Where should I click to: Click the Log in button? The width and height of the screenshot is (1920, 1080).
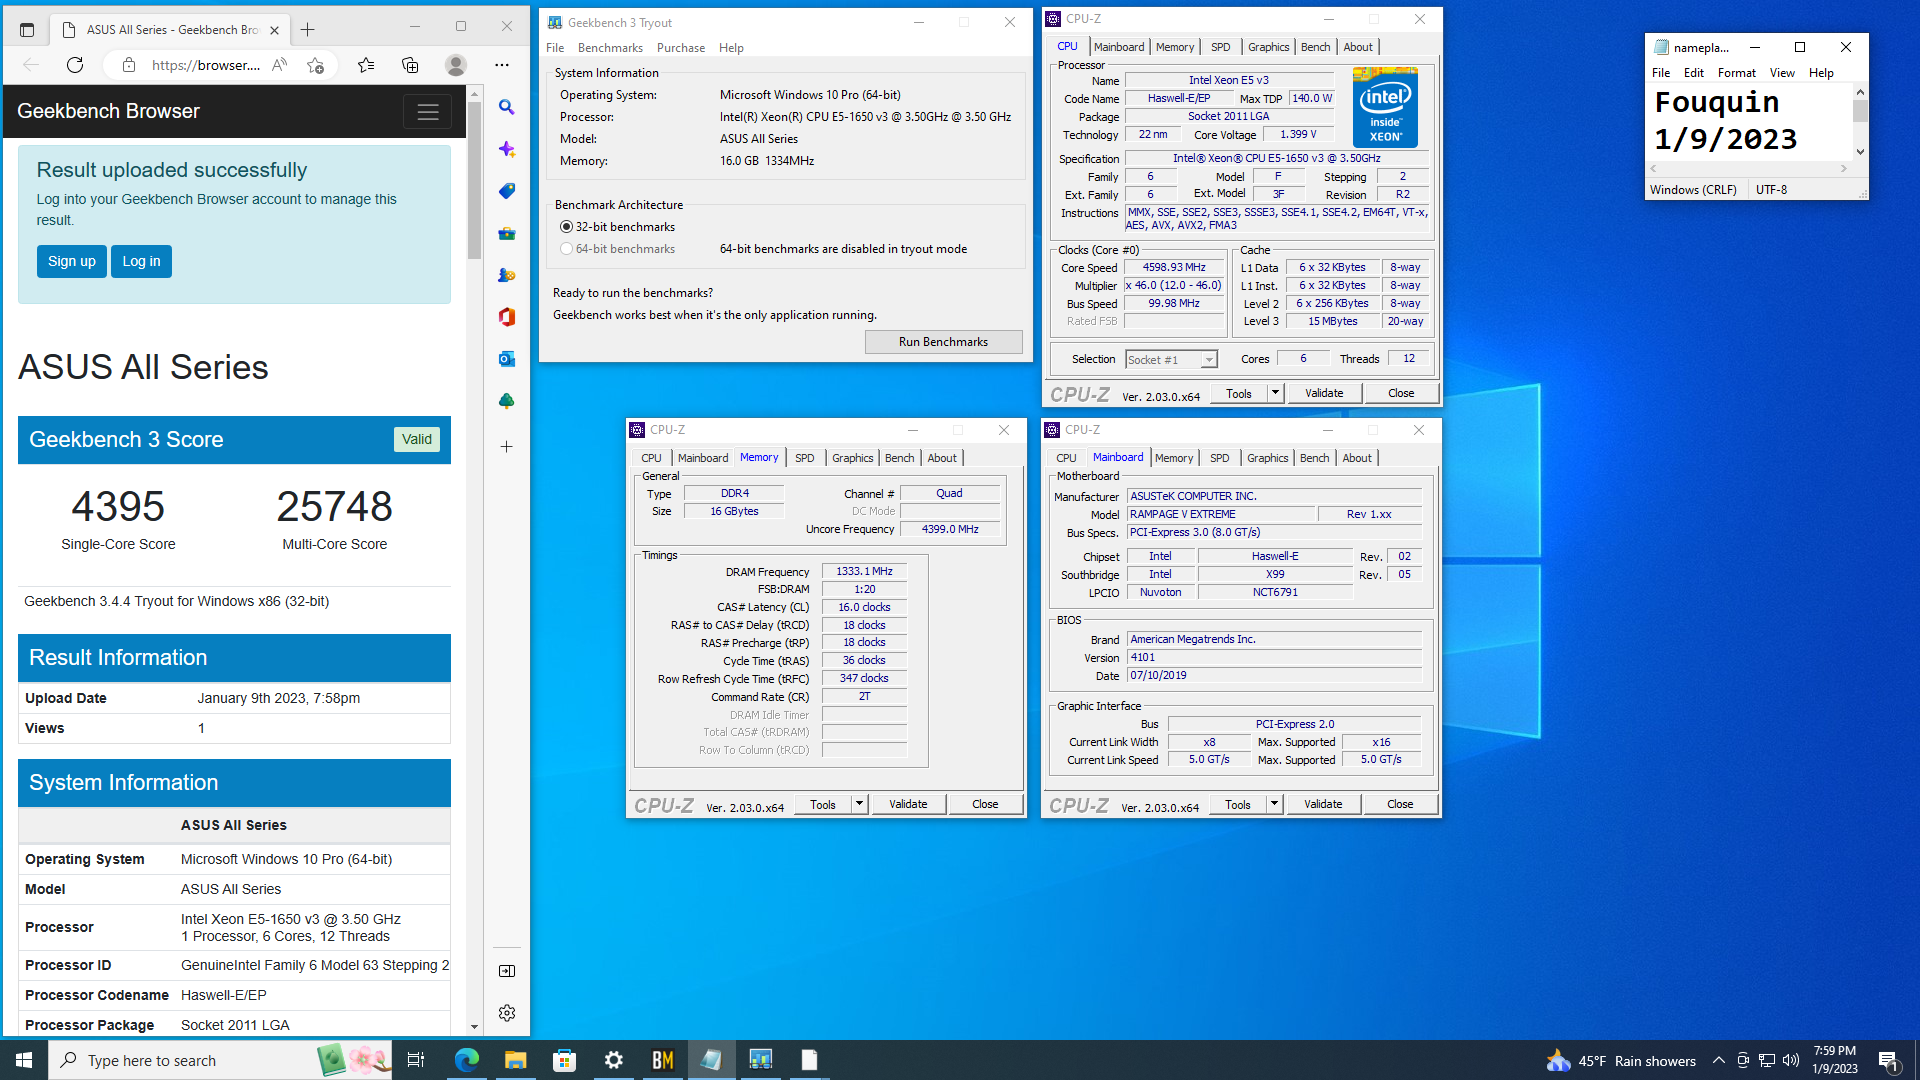click(141, 261)
